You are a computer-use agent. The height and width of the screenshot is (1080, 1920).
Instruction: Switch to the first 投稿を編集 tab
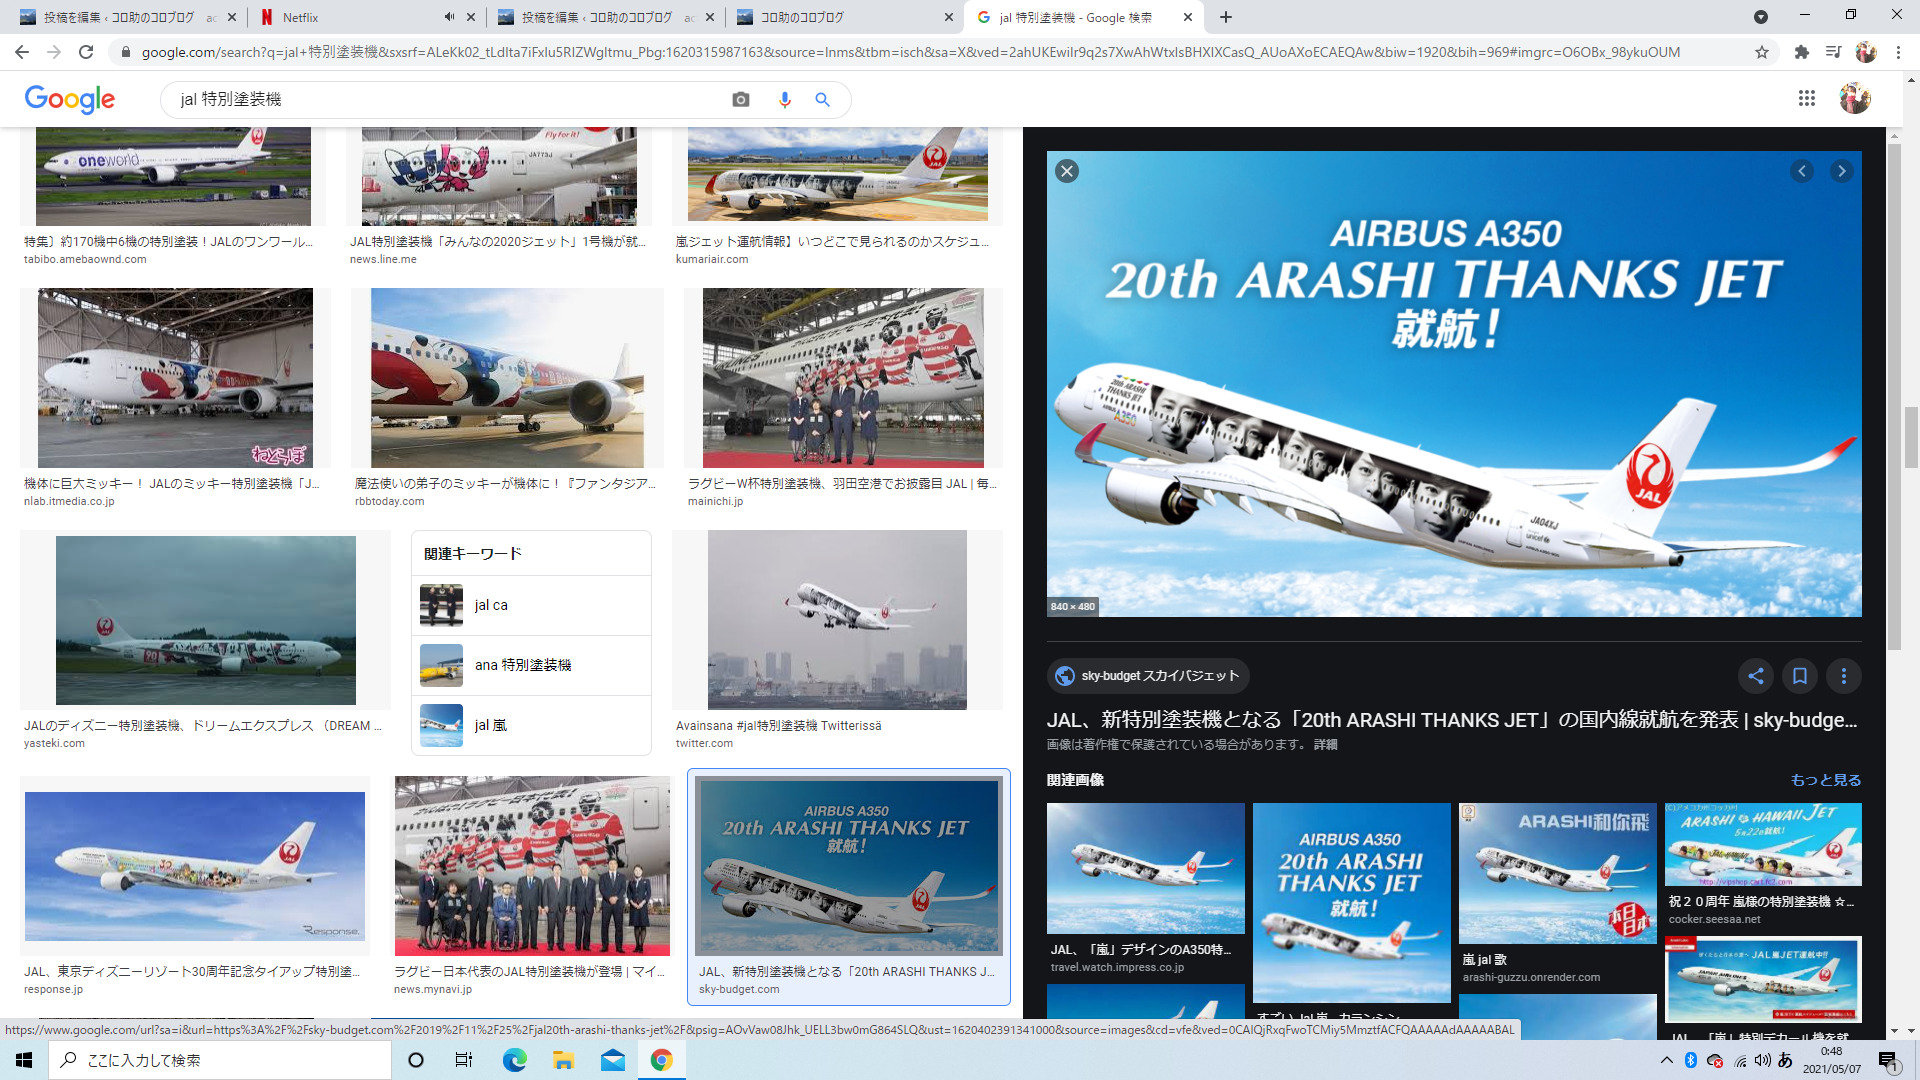[x=128, y=17]
